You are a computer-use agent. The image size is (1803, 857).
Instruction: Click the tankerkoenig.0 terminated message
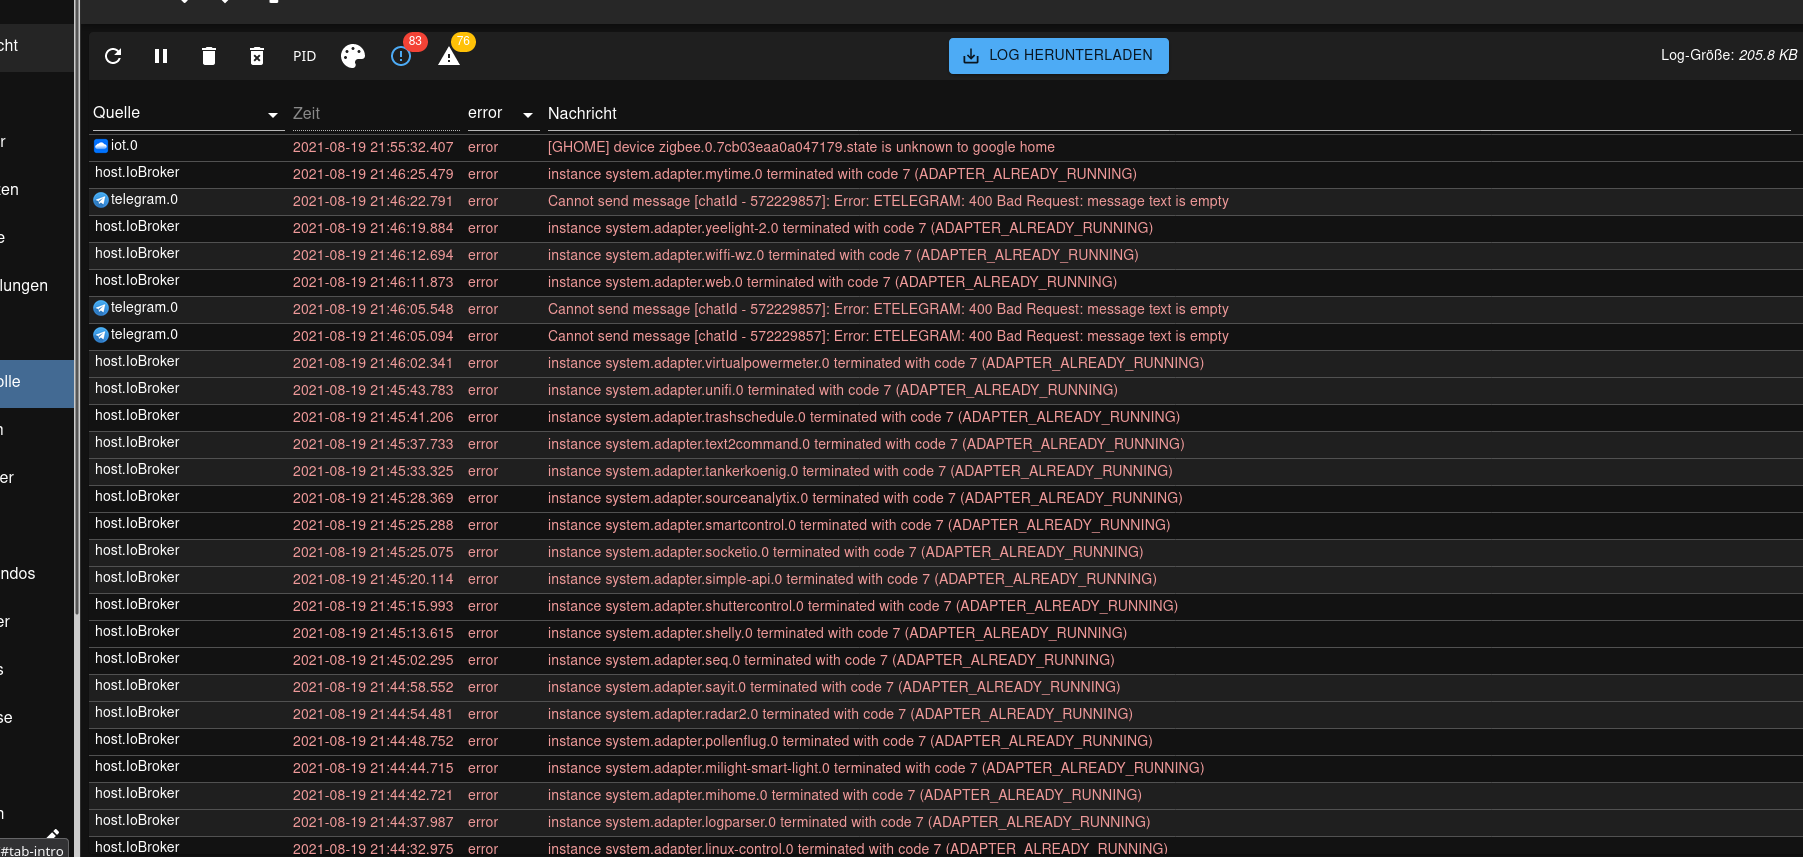[x=860, y=471]
